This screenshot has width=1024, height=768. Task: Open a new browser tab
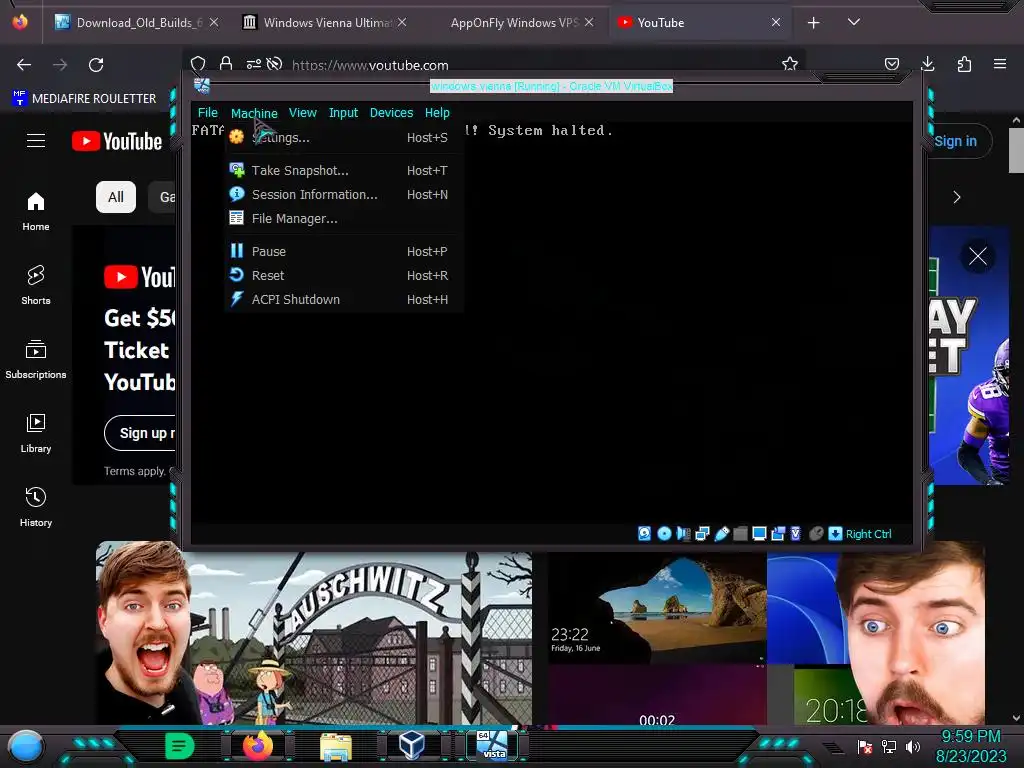813,23
